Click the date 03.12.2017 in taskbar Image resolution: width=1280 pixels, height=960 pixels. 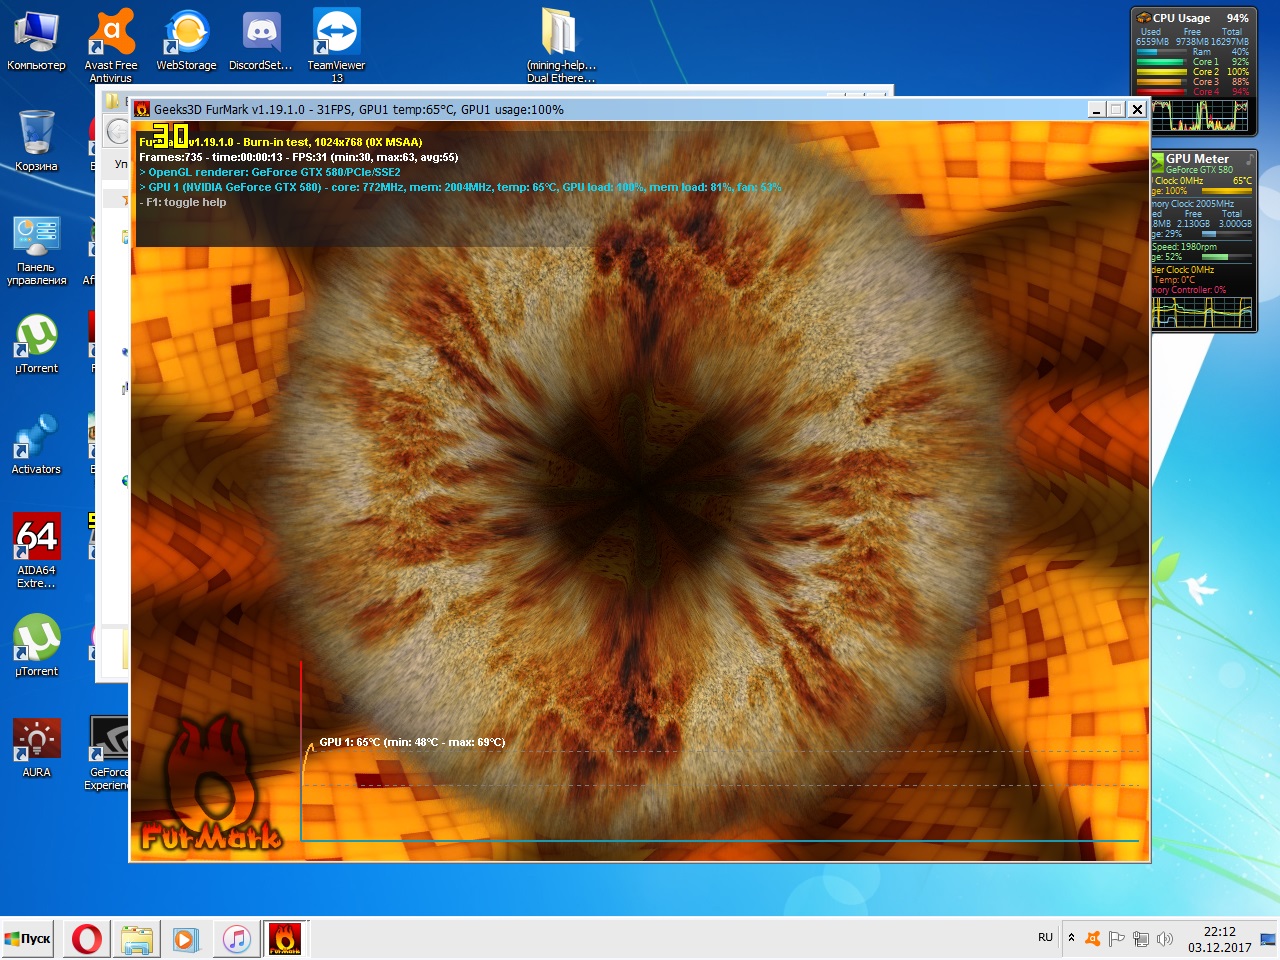point(1220,947)
